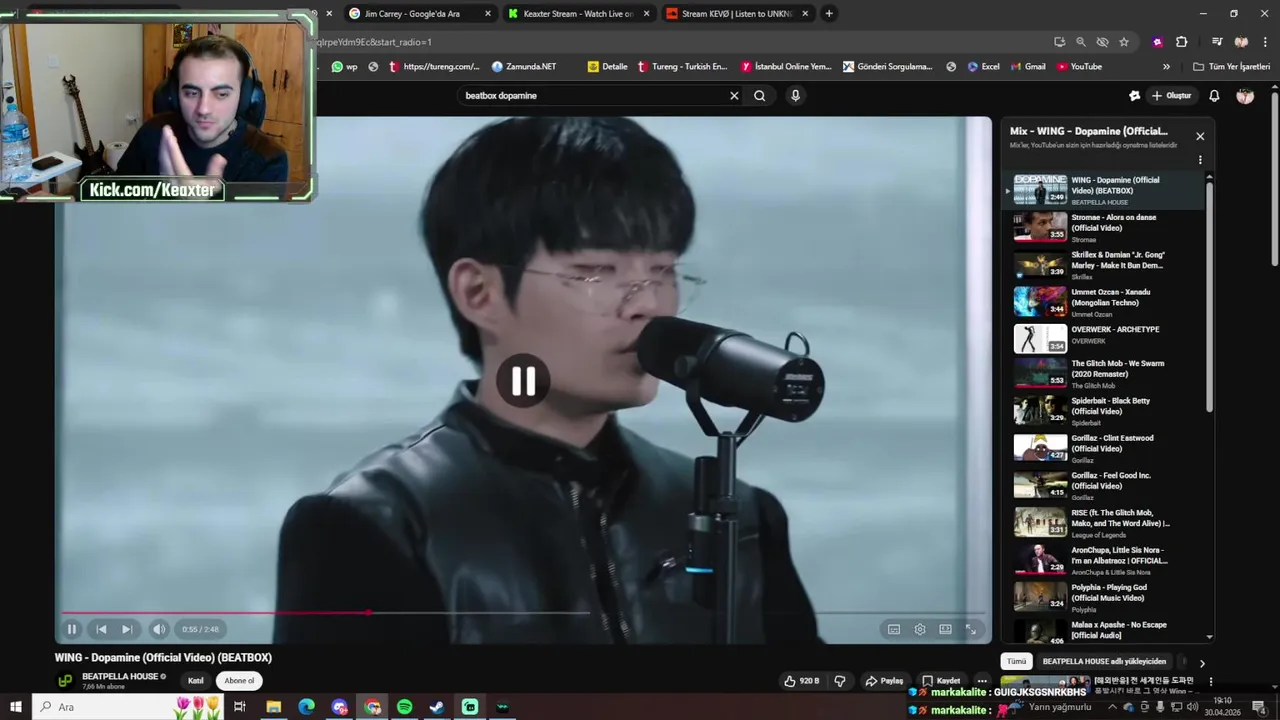Play AronChupa I'm an Albatraoz video
1280x720 pixels.
(x=1106, y=560)
